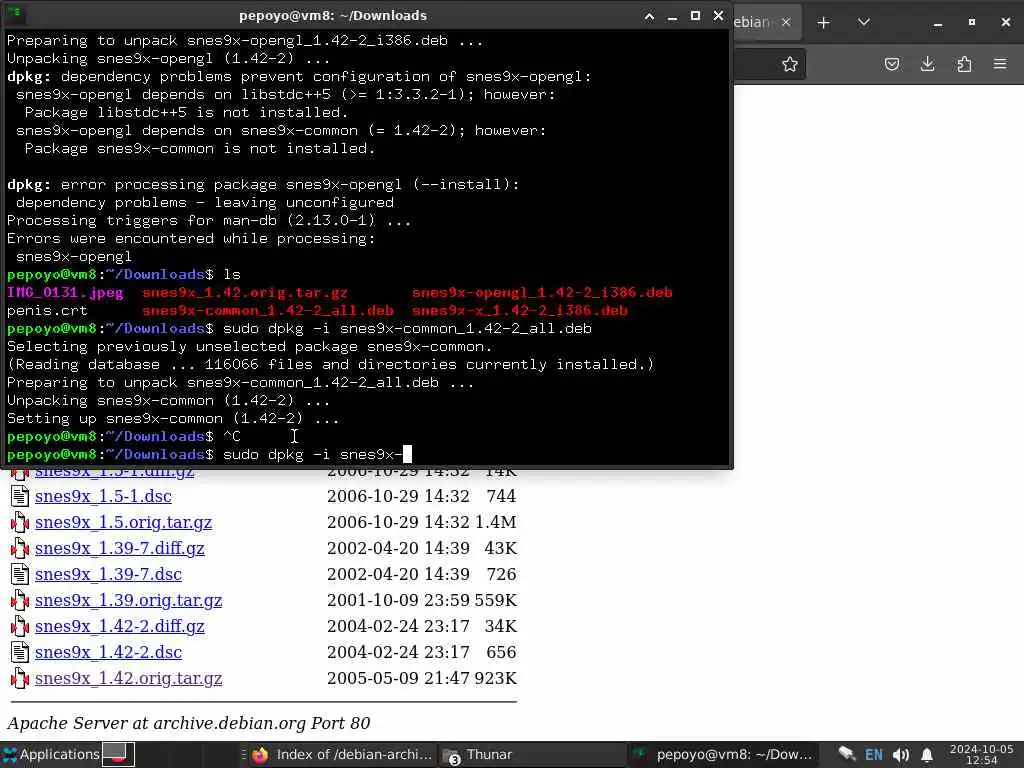
Task: Click archive icon beside snes9x_1.42-2.diff.gz
Action: [20, 626]
